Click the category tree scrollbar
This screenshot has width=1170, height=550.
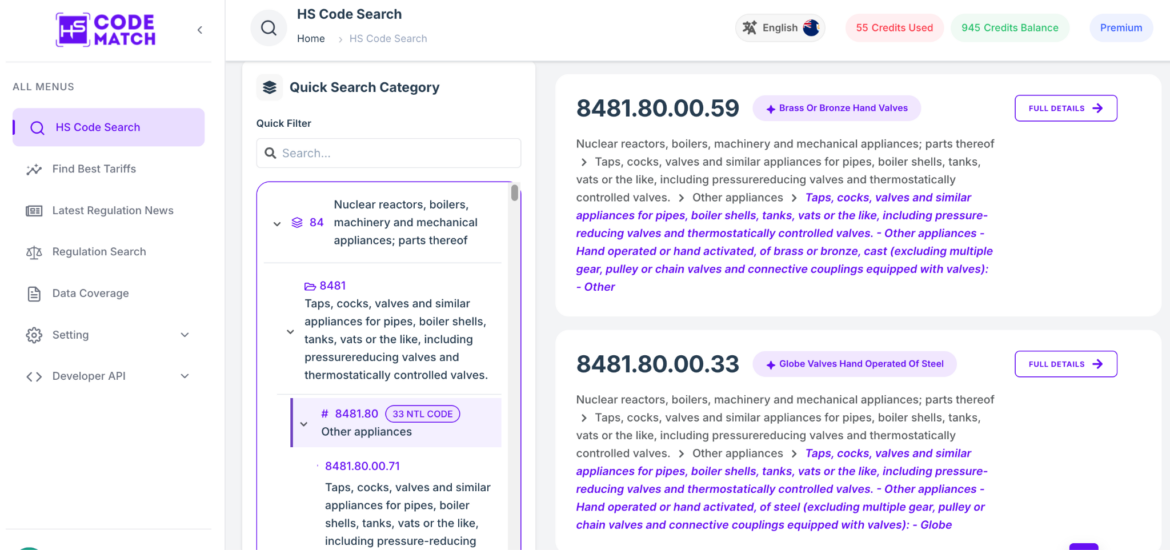515,193
